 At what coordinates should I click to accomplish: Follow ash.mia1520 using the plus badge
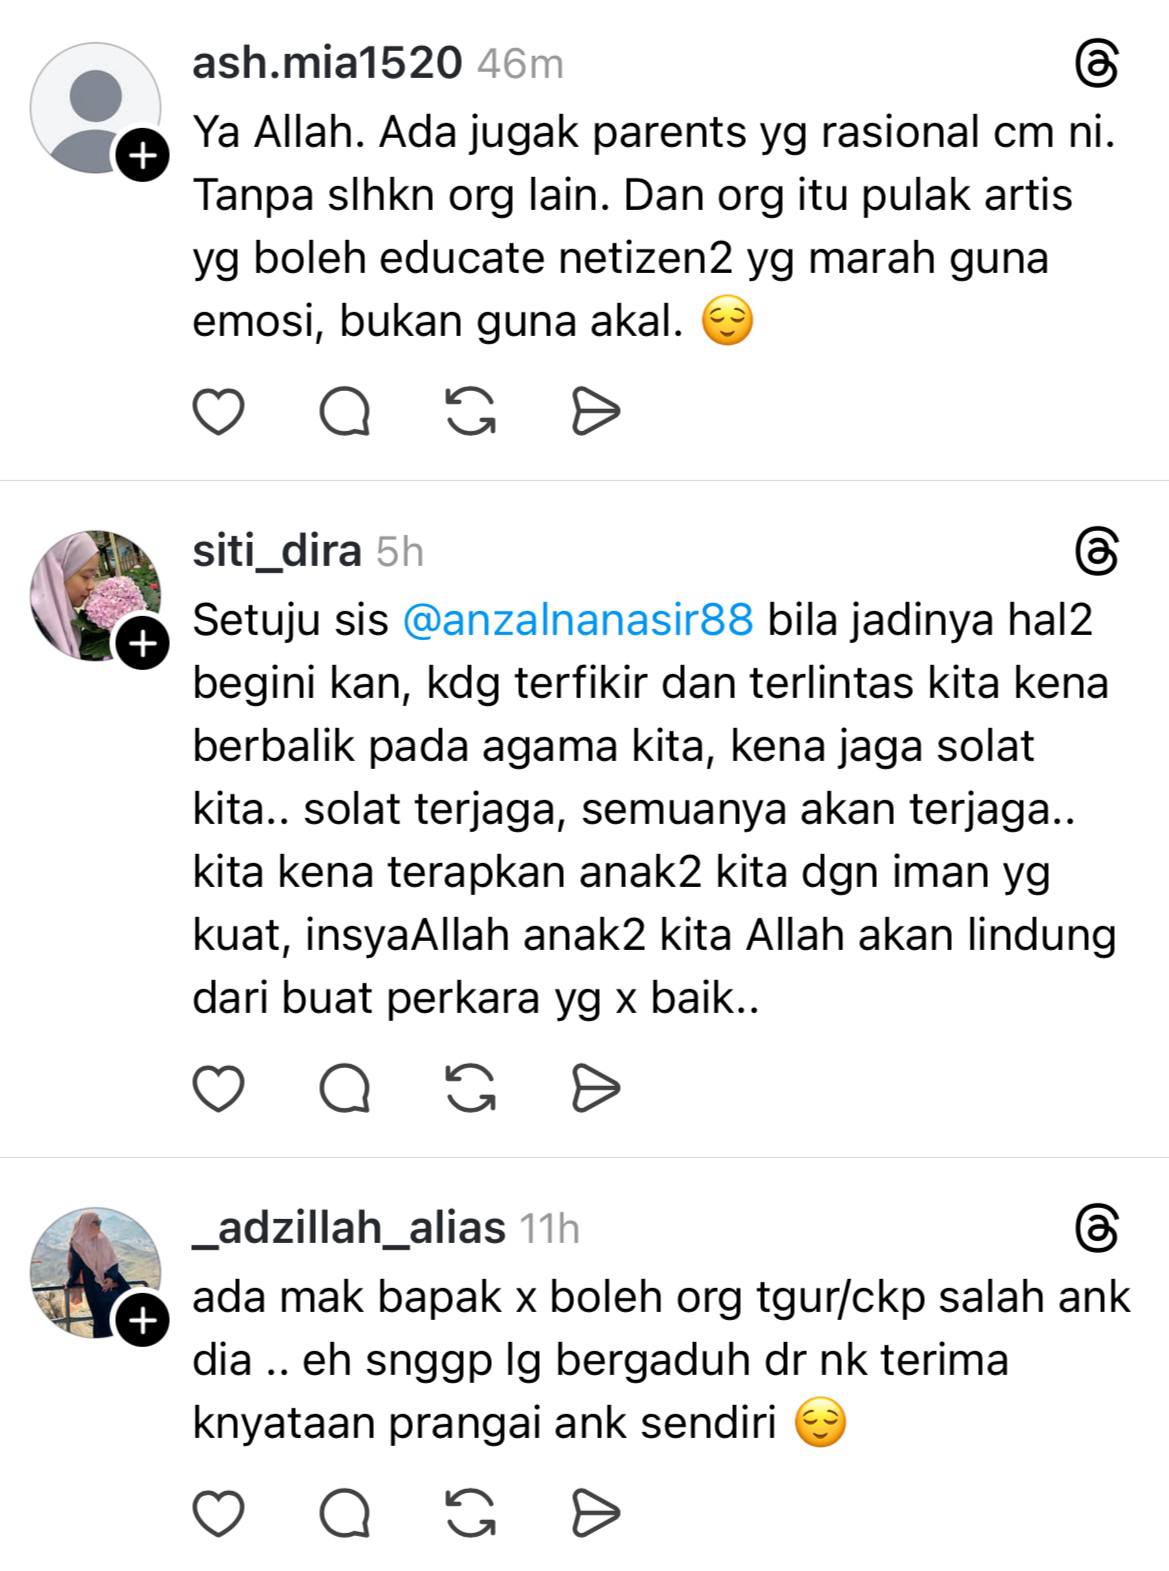[143, 156]
